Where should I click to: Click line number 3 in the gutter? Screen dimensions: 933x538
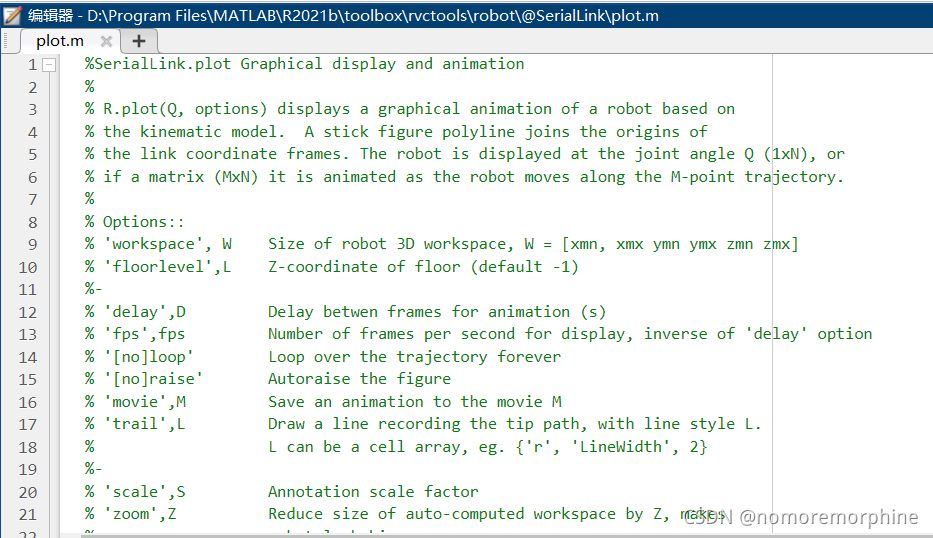32,110
